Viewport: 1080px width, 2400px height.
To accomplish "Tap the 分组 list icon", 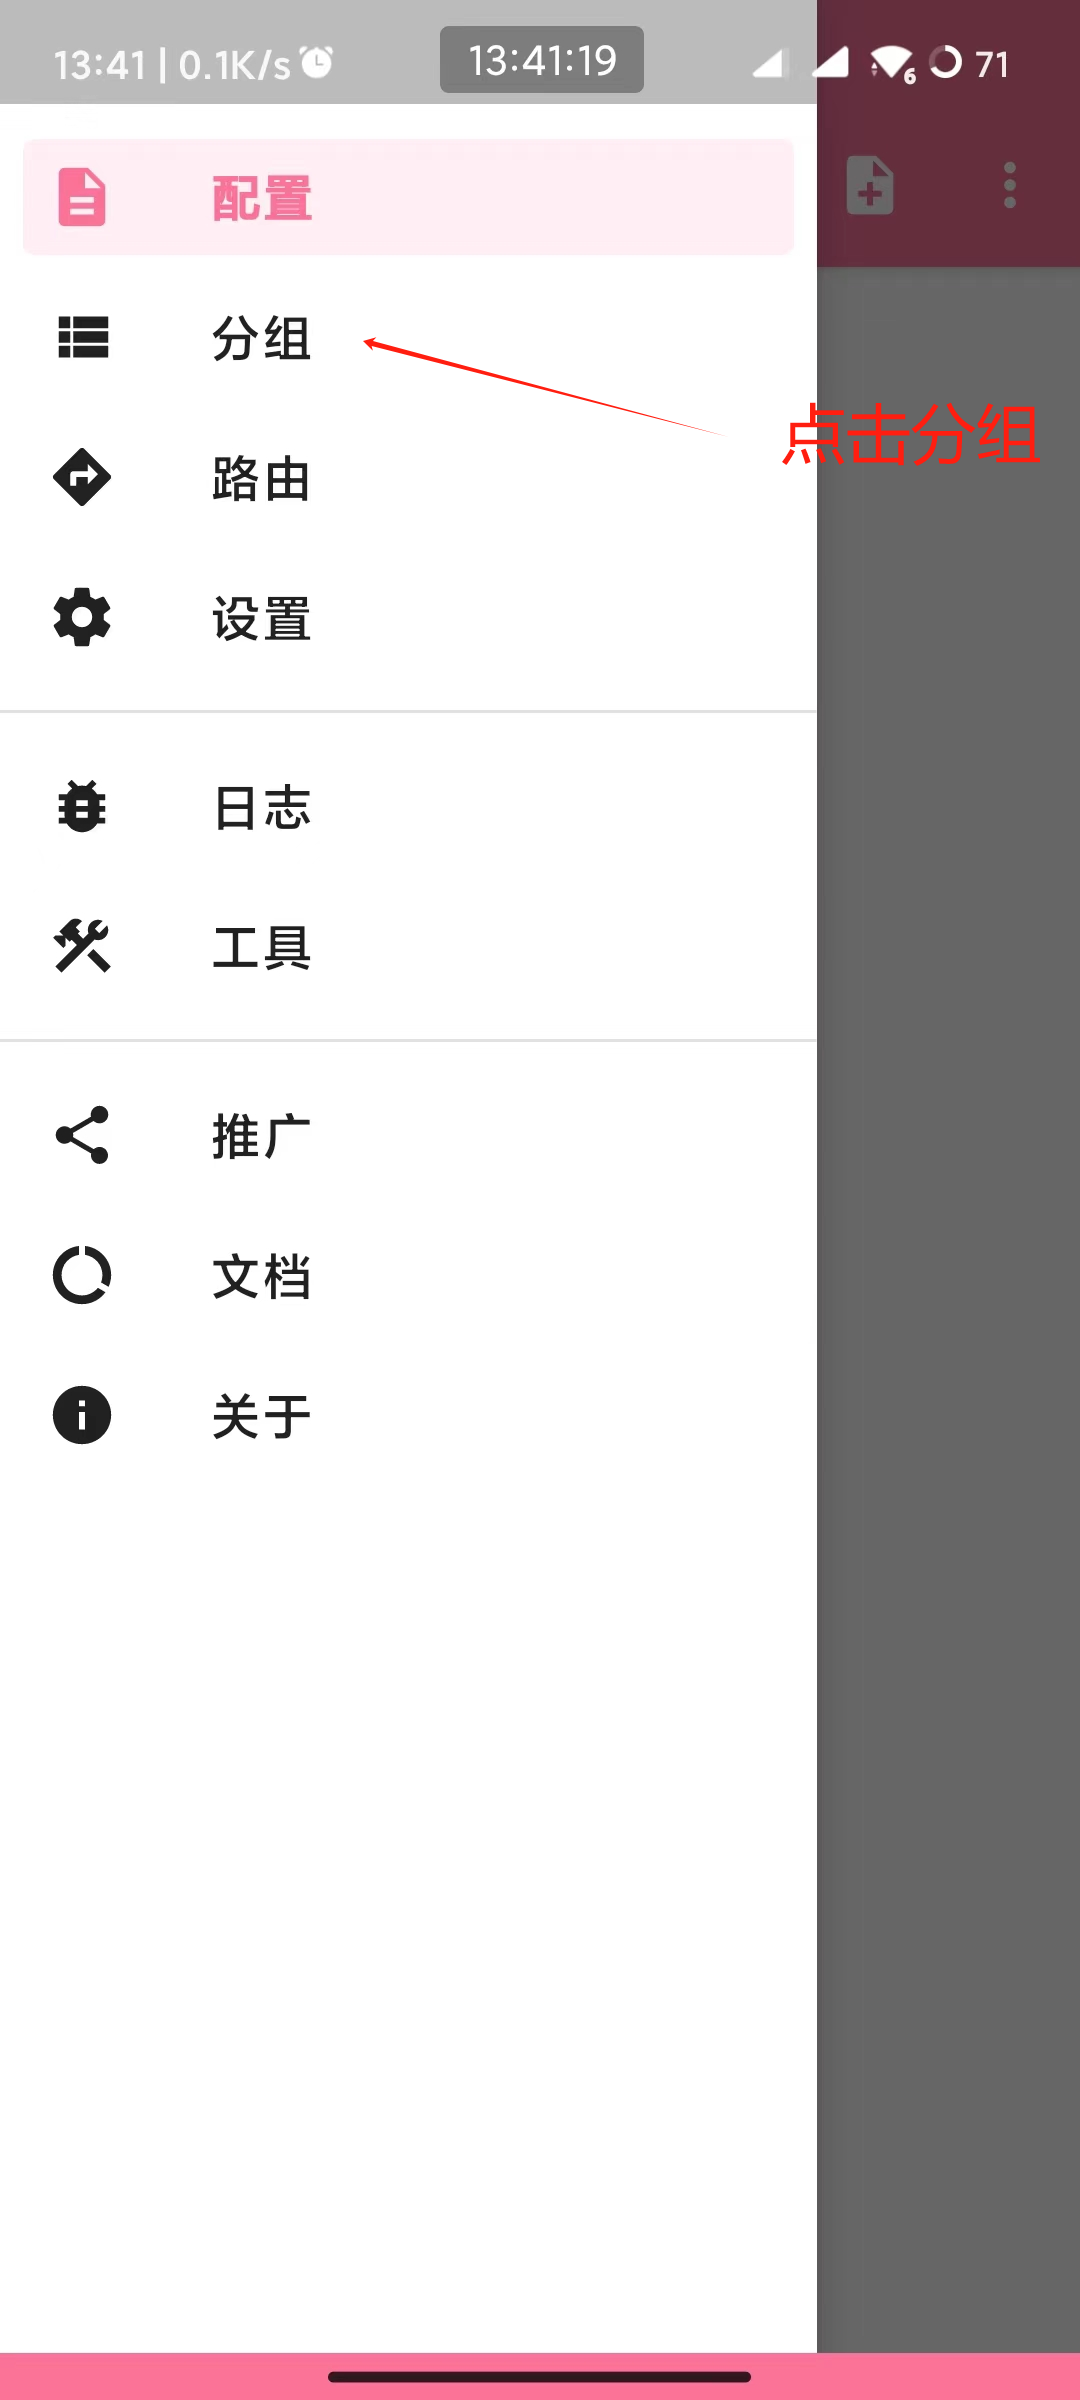I will pos(83,338).
